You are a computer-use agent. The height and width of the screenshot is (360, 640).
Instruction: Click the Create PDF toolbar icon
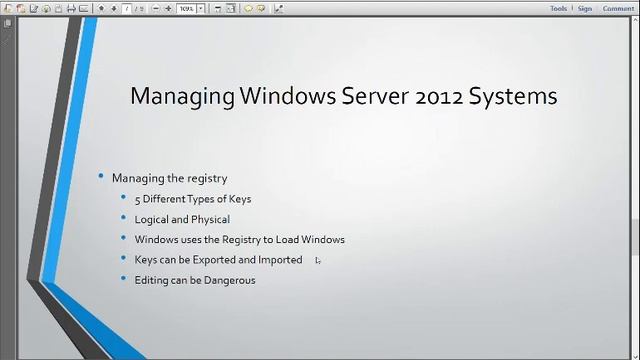21,8
